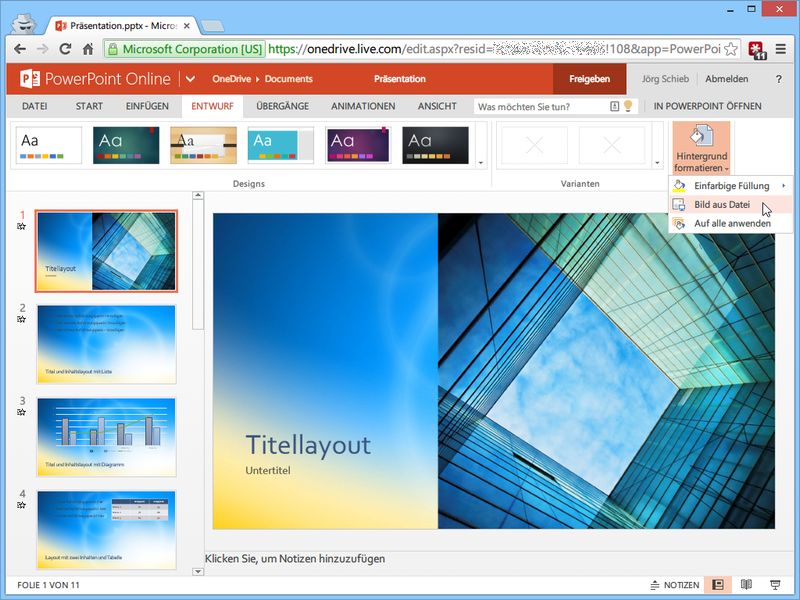The image size is (800, 600).
Task: Click the Freigeben share button
Action: [589, 79]
